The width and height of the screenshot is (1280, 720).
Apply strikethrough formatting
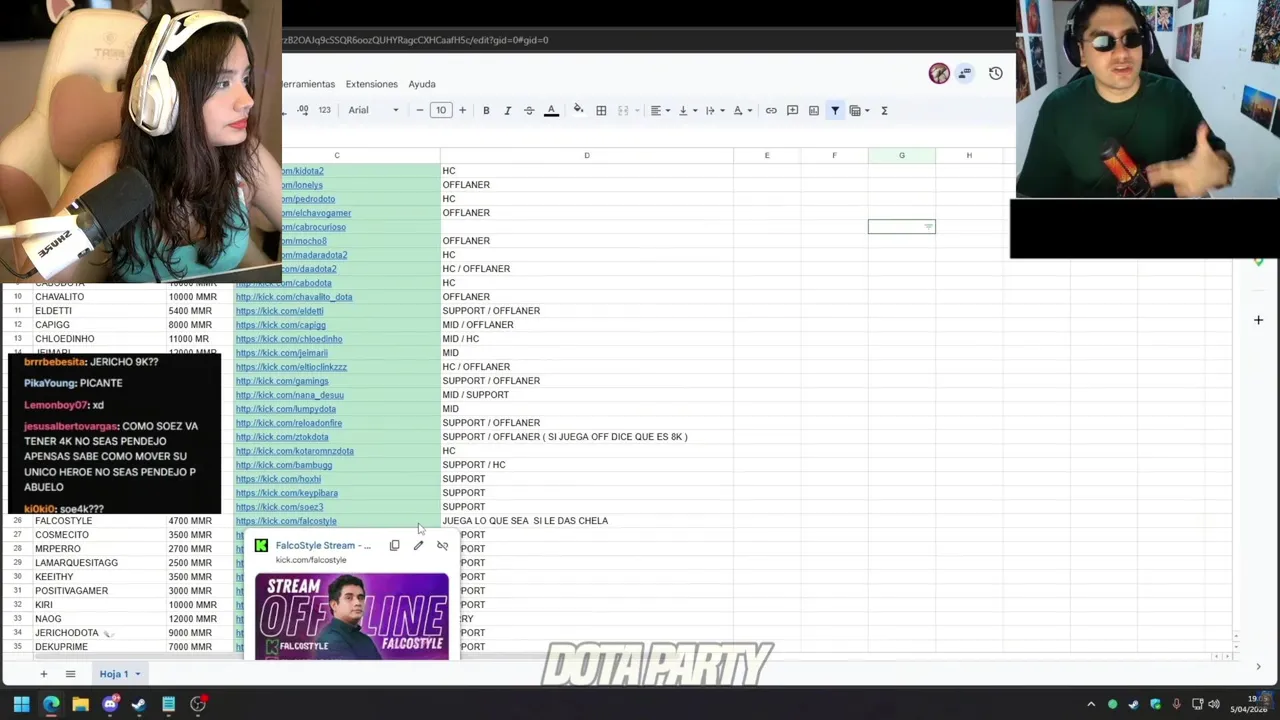(x=529, y=111)
